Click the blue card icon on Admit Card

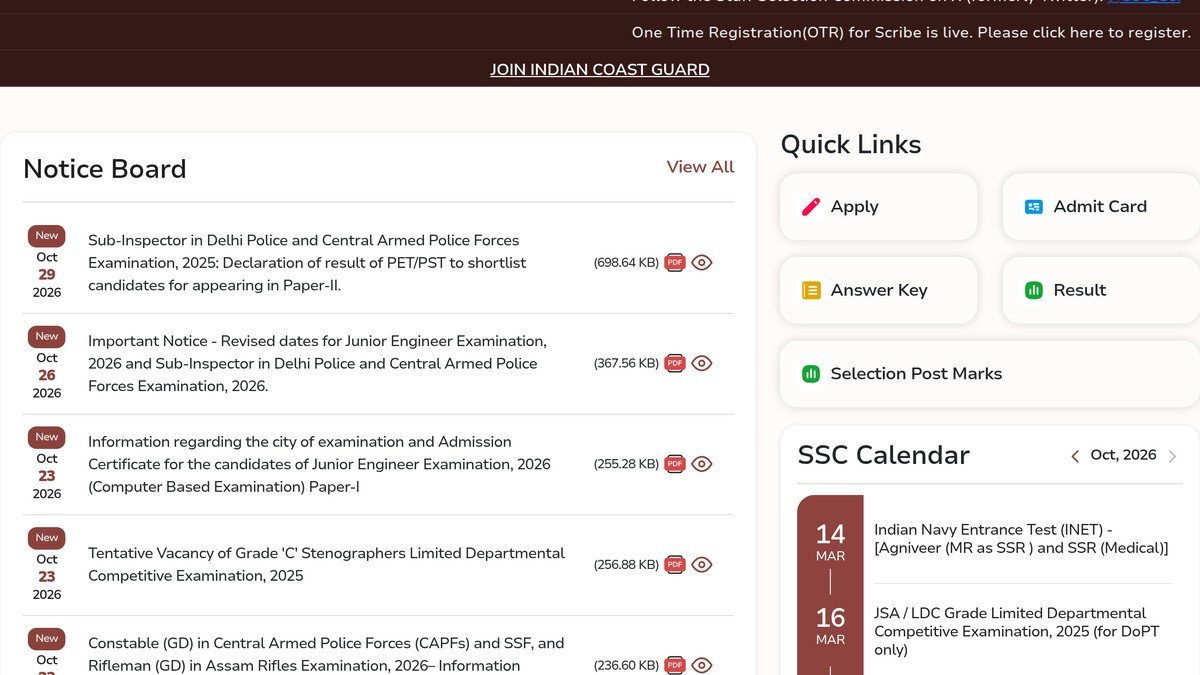pos(1034,207)
